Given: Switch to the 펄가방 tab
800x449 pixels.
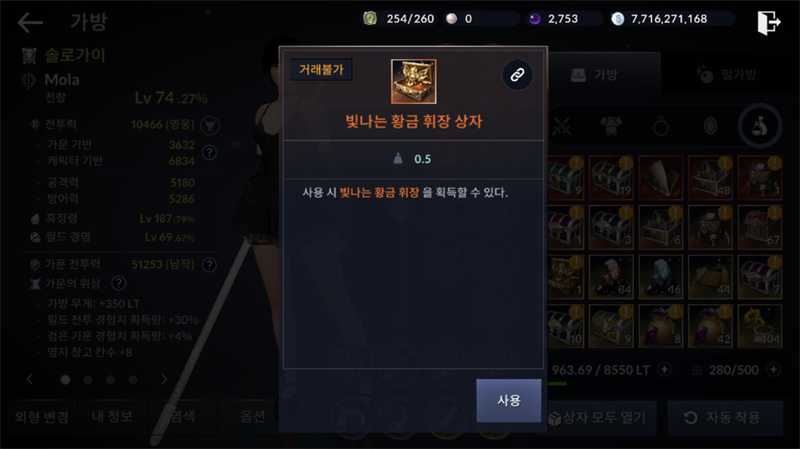Looking at the screenshot, I should coord(728,76).
